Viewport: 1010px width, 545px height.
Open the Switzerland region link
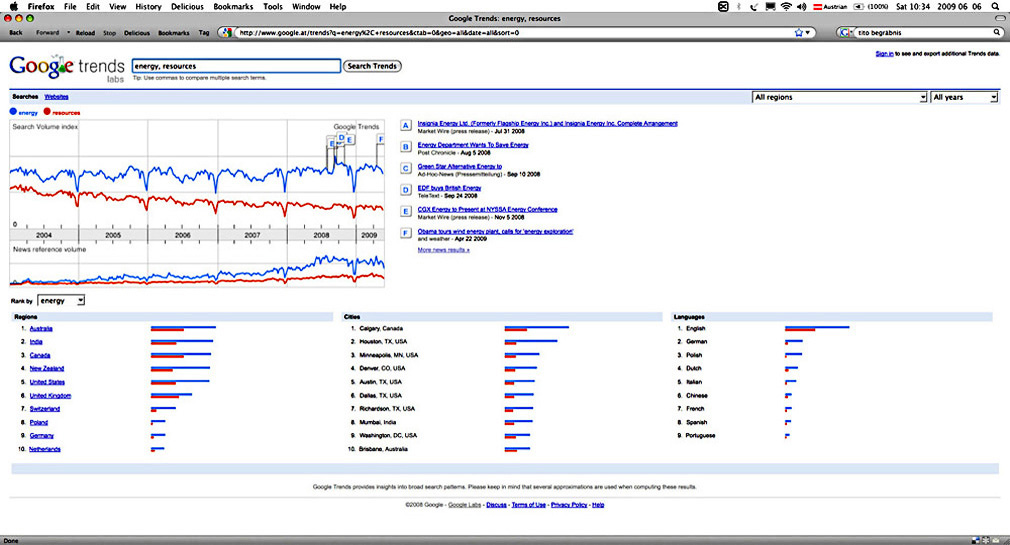pos(44,409)
